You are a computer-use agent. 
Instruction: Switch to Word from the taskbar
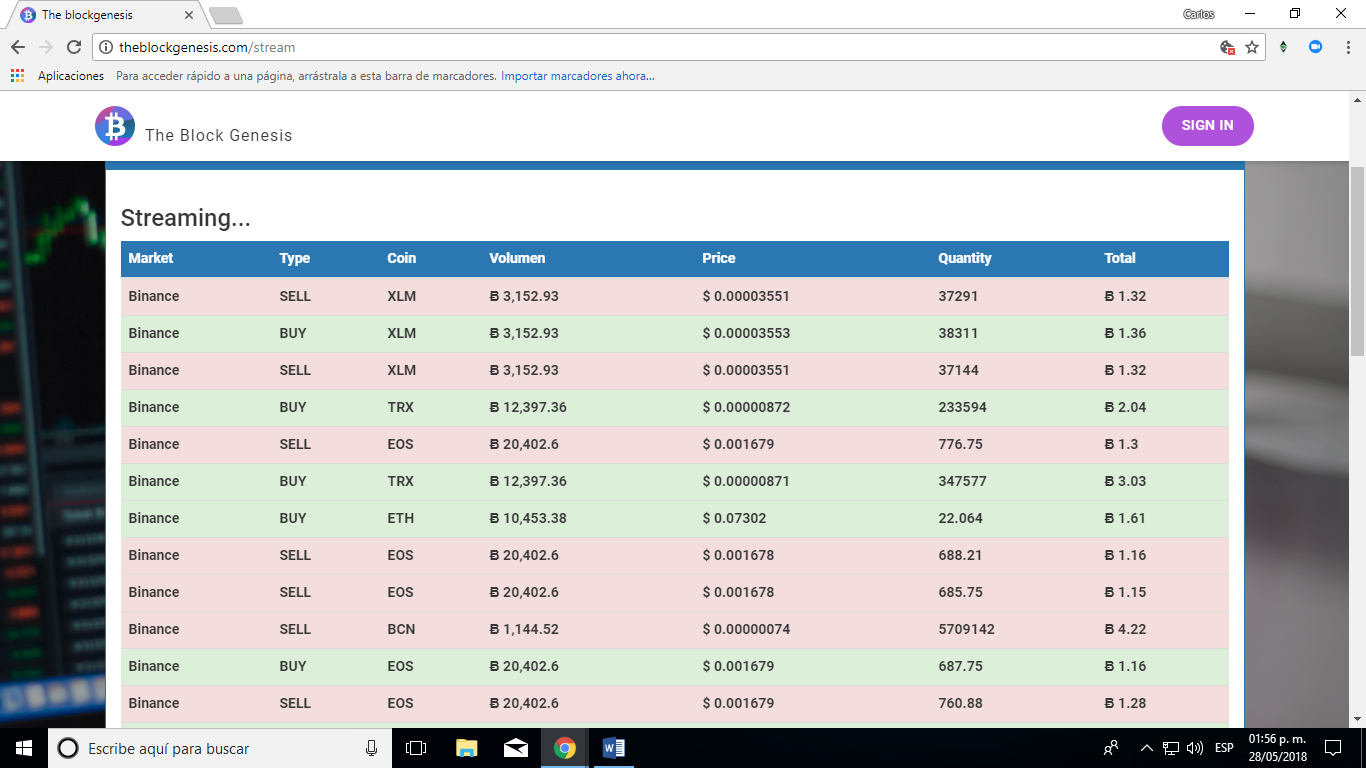(x=614, y=748)
